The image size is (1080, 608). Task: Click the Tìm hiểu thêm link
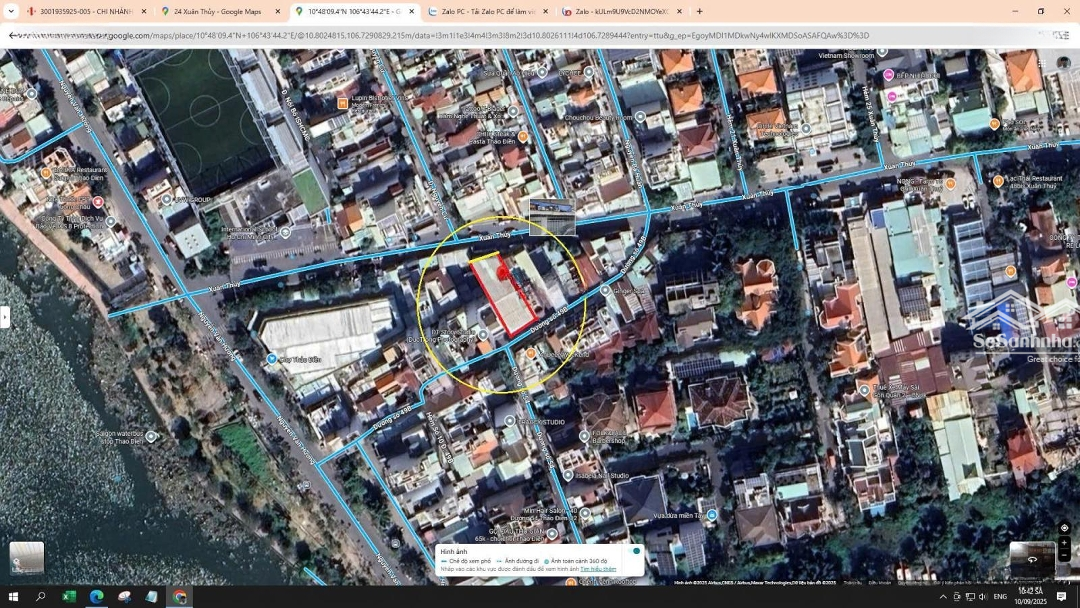[598, 569]
